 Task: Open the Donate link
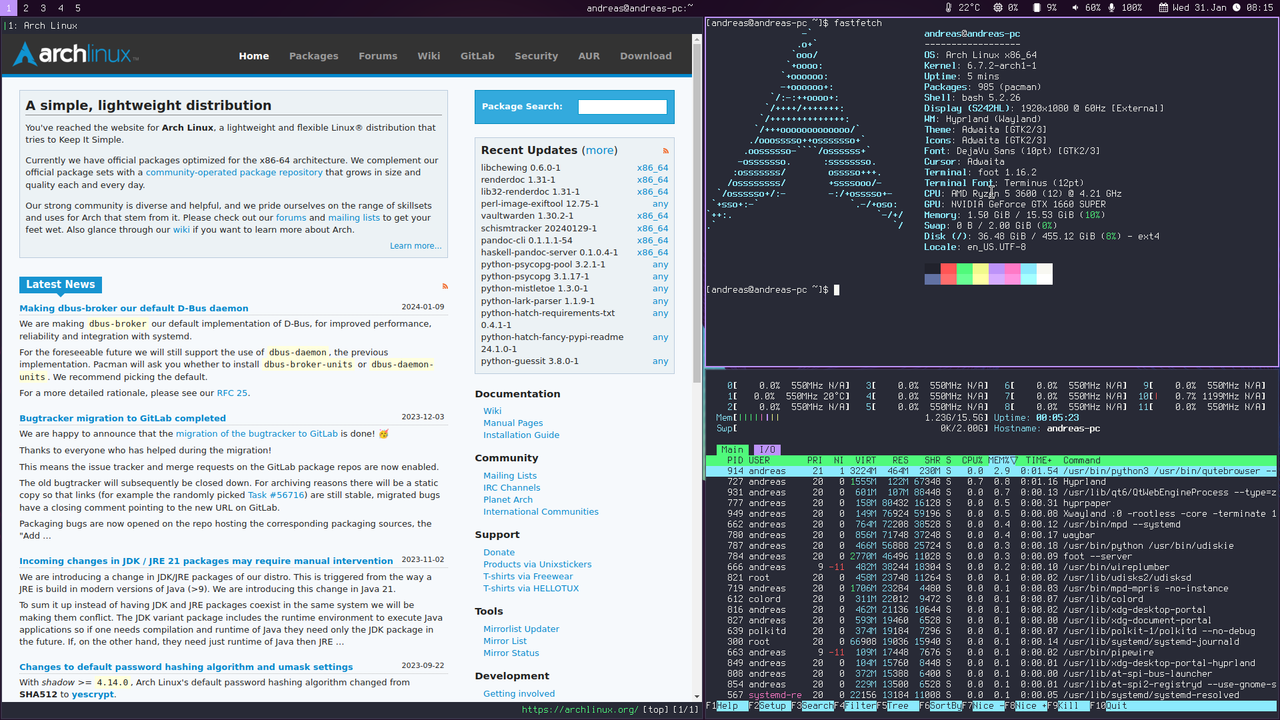coord(499,552)
